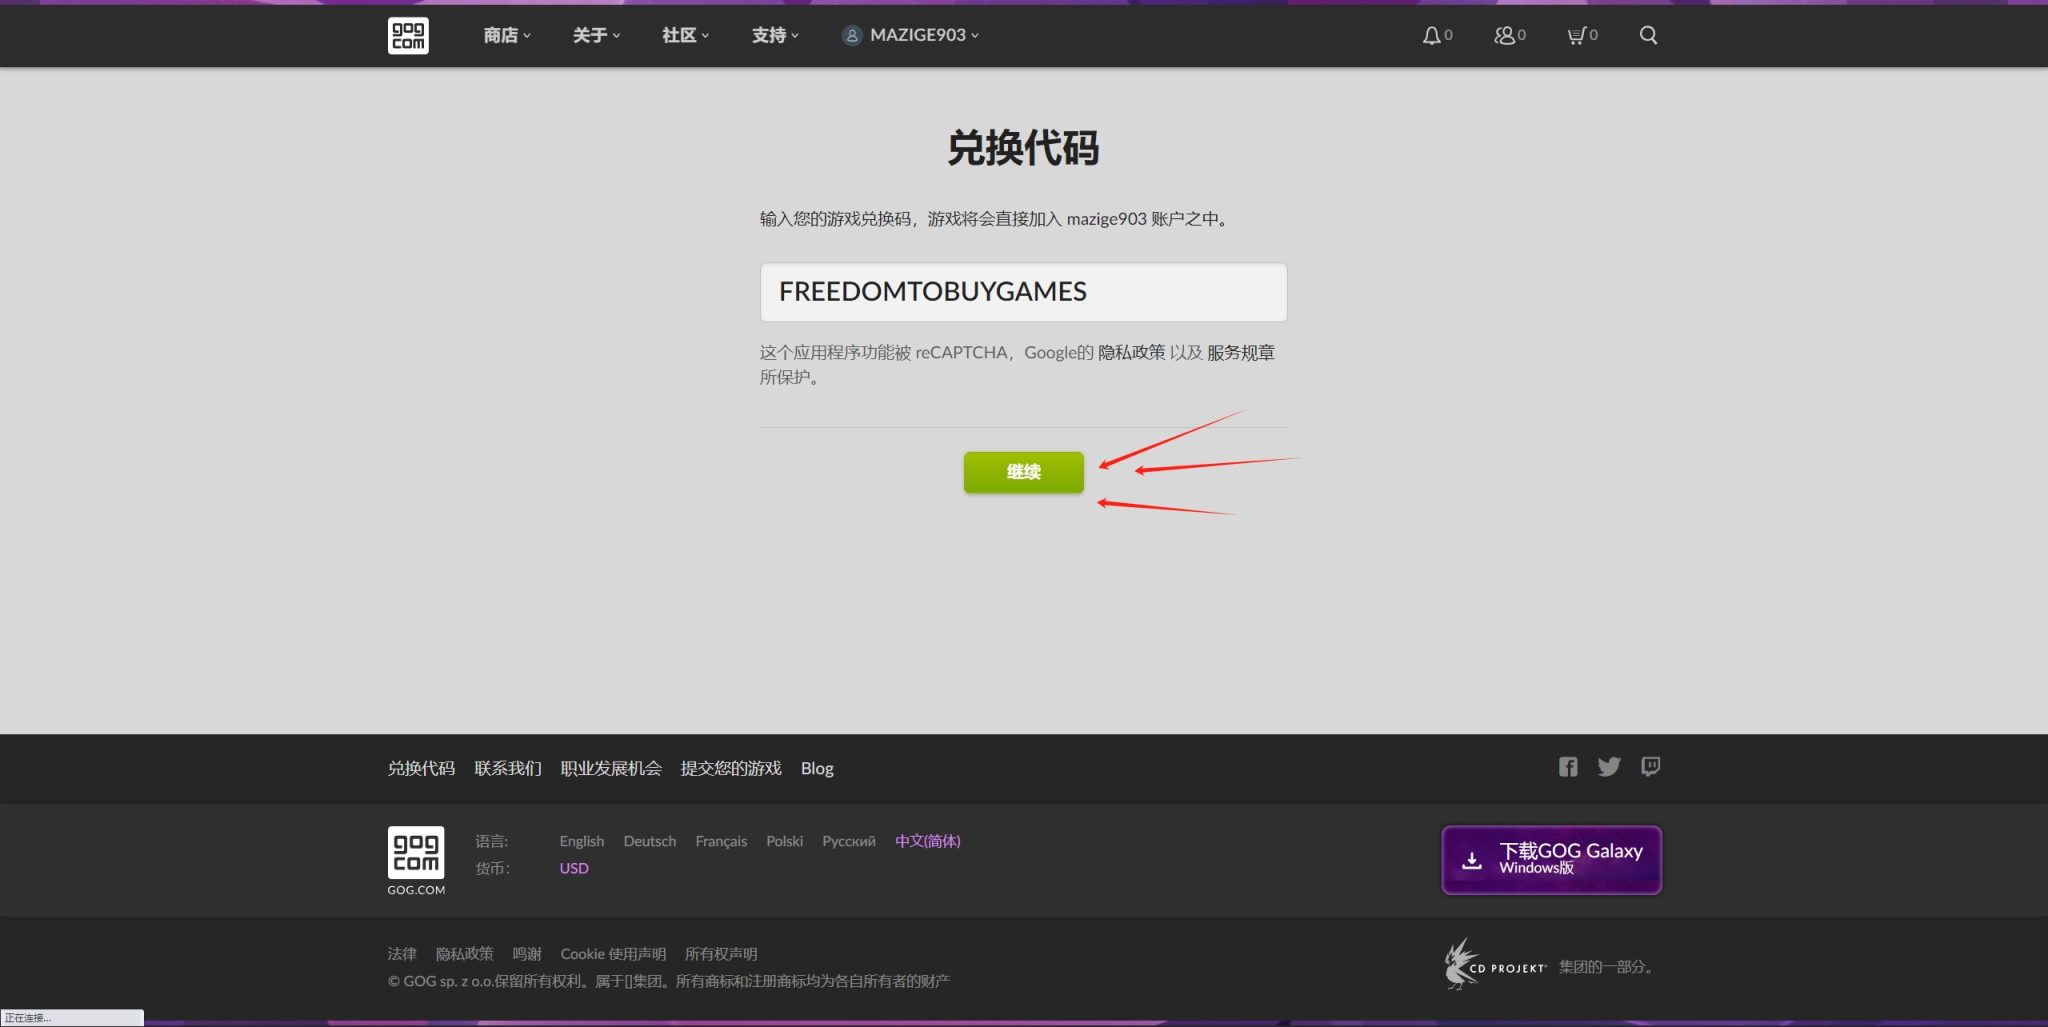Open GOG's Twitch channel icon
Screen dimensions: 2048x1027
coord(1650,767)
